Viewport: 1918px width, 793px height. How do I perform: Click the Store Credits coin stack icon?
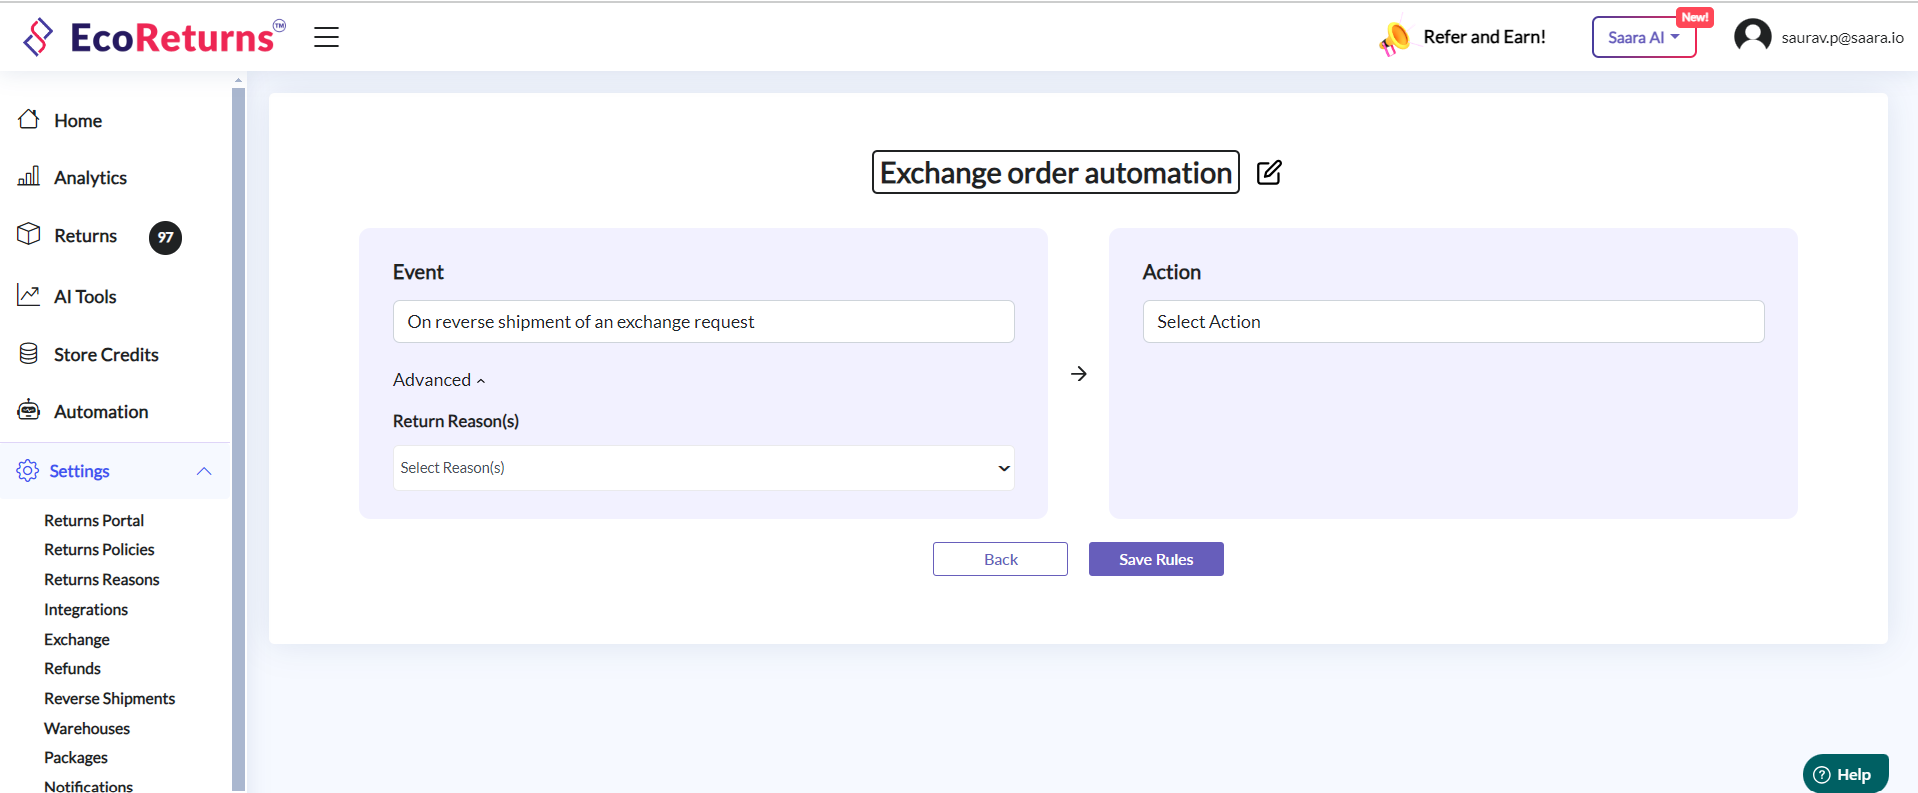pyautogui.click(x=29, y=354)
